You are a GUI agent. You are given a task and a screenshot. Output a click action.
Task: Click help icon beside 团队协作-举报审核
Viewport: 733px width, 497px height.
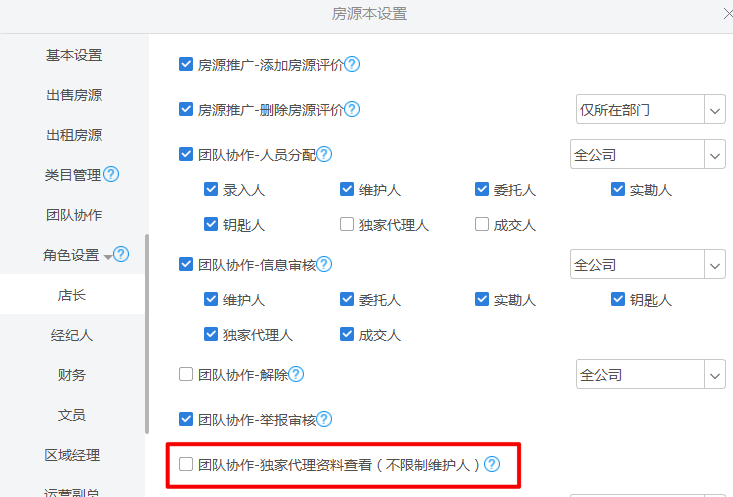point(324,419)
